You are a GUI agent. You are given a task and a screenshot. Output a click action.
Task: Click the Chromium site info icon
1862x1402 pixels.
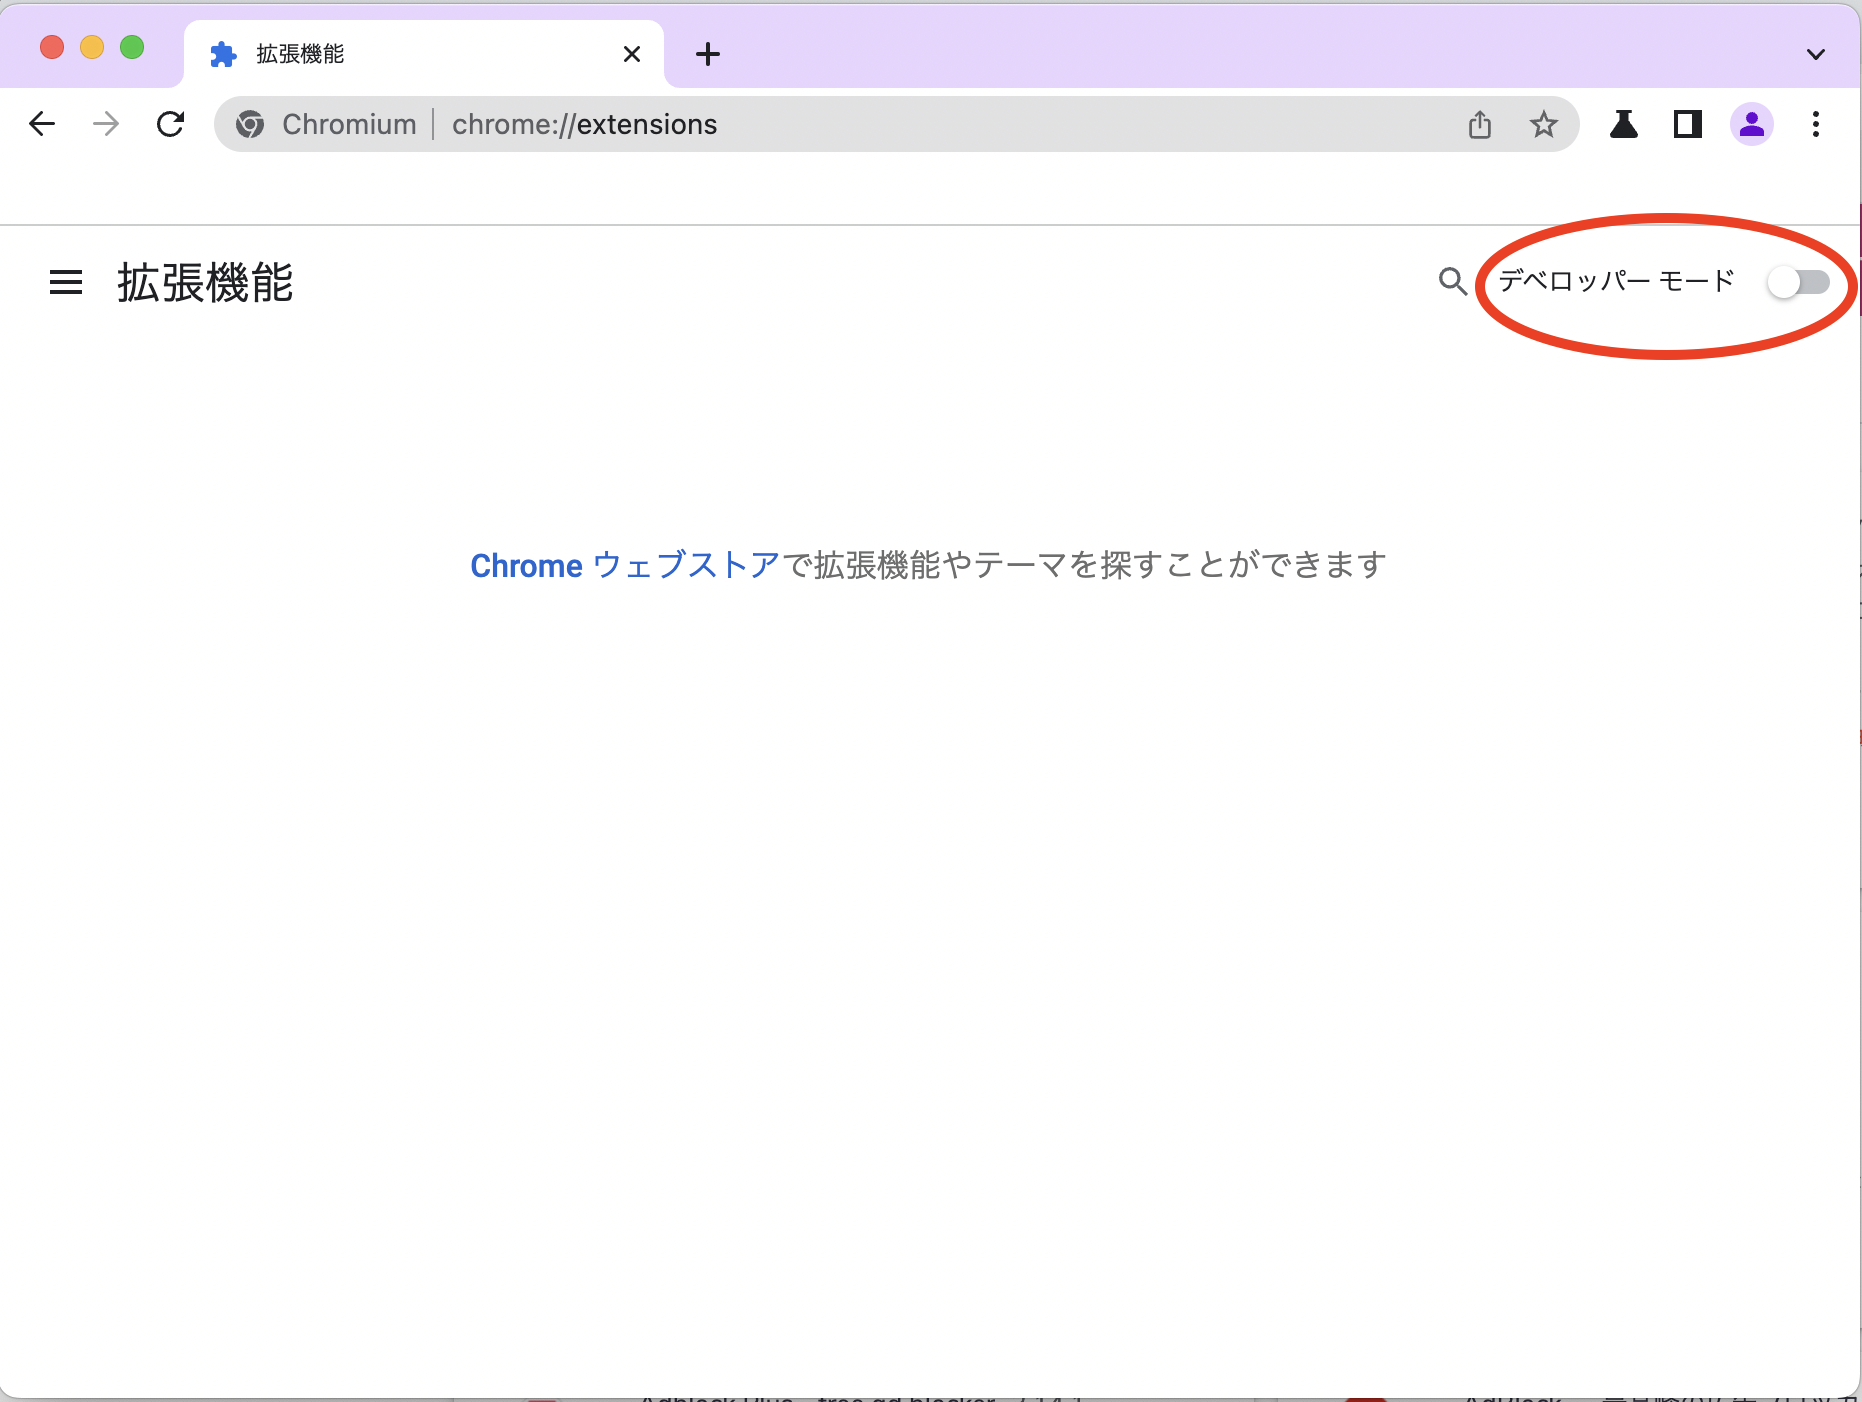coord(250,124)
